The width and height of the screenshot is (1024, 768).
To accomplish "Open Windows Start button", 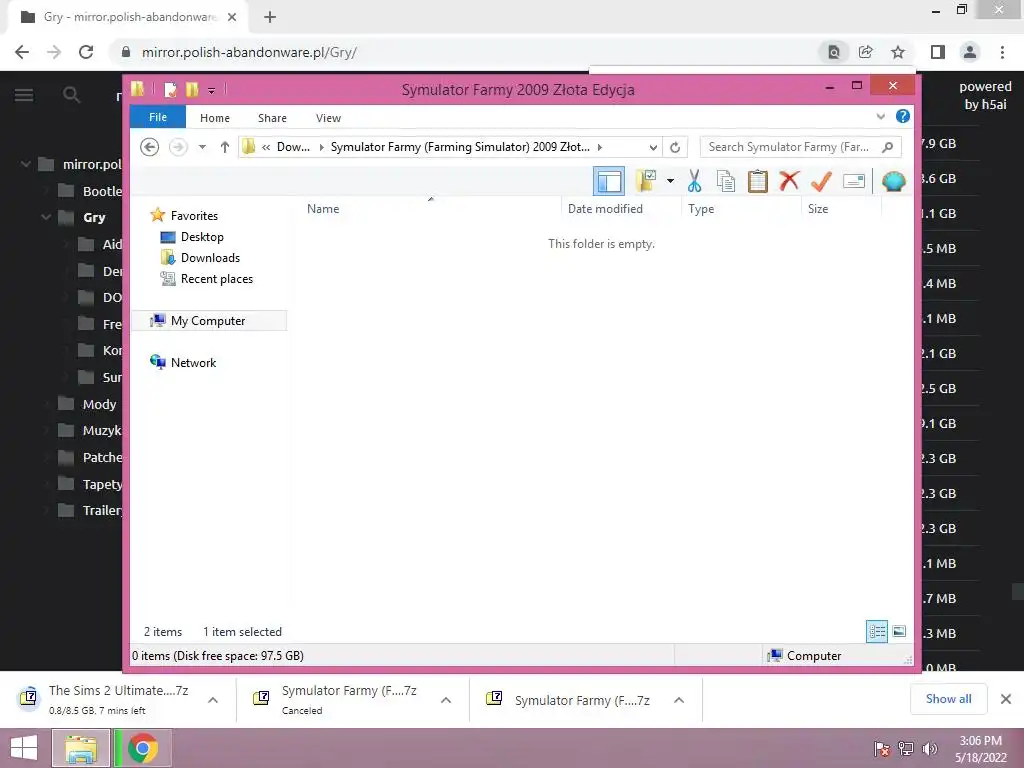I will (x=24, y=748).
